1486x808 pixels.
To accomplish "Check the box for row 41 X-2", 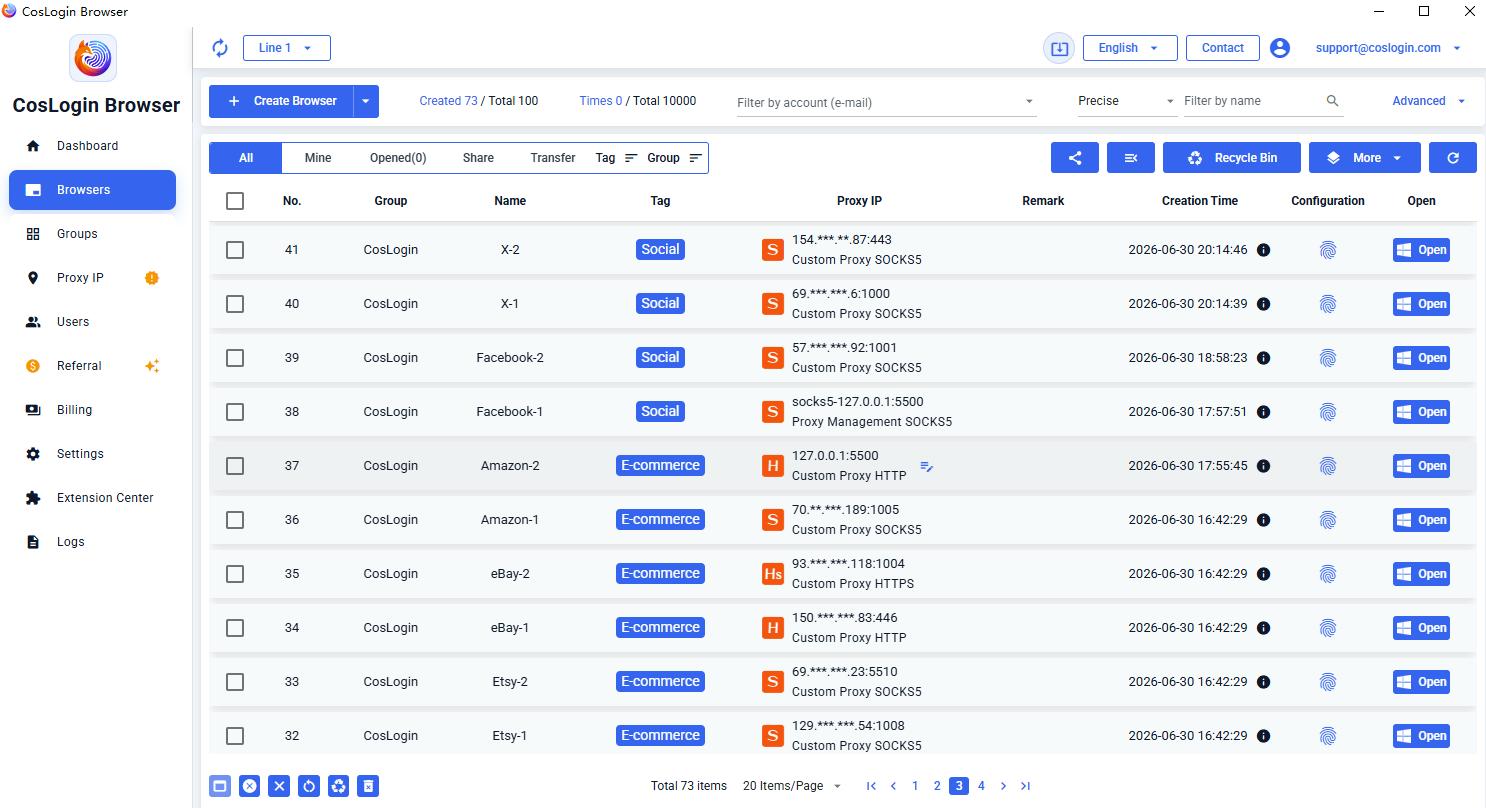I will (x=235, y=250).
